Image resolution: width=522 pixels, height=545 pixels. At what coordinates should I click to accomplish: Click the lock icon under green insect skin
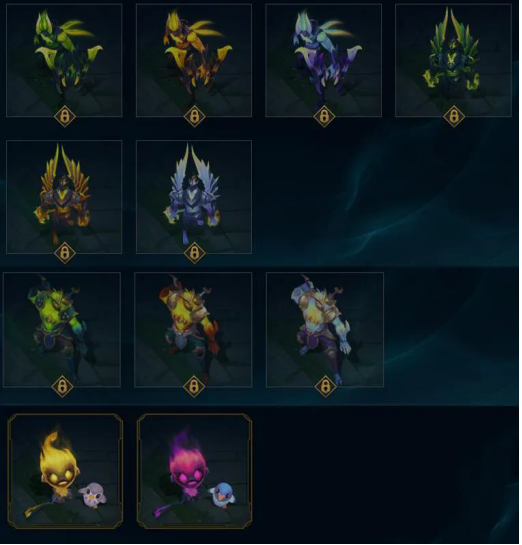tap(65, 116)
